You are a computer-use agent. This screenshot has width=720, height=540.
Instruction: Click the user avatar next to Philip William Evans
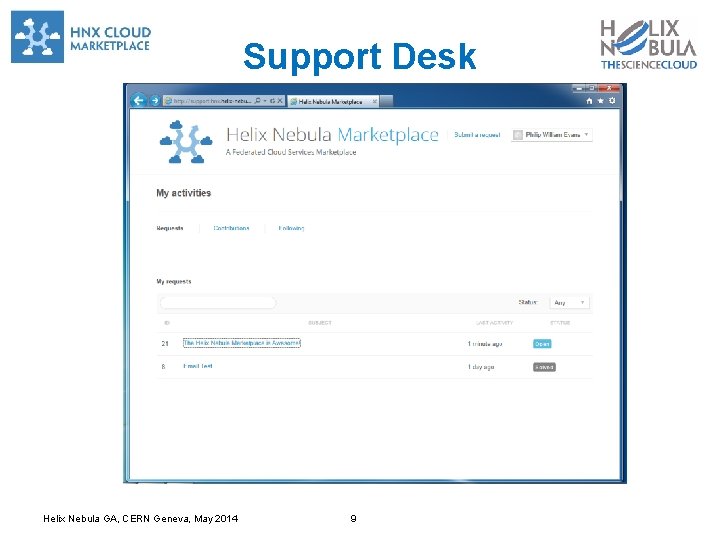518,135
